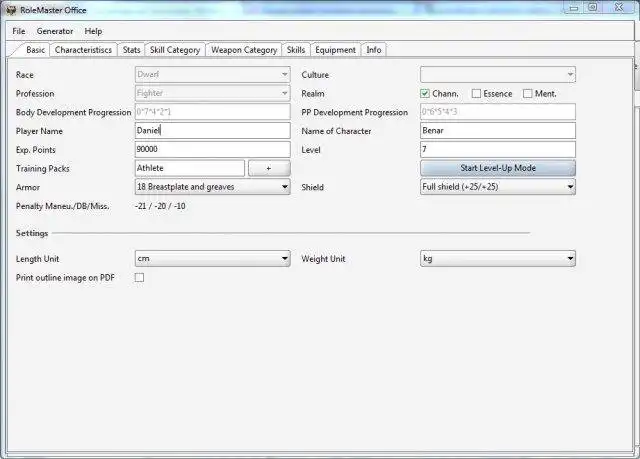Viewport: 640px width, 459px height.
Task: Click the Settings section heading
Action: (32, 233)
